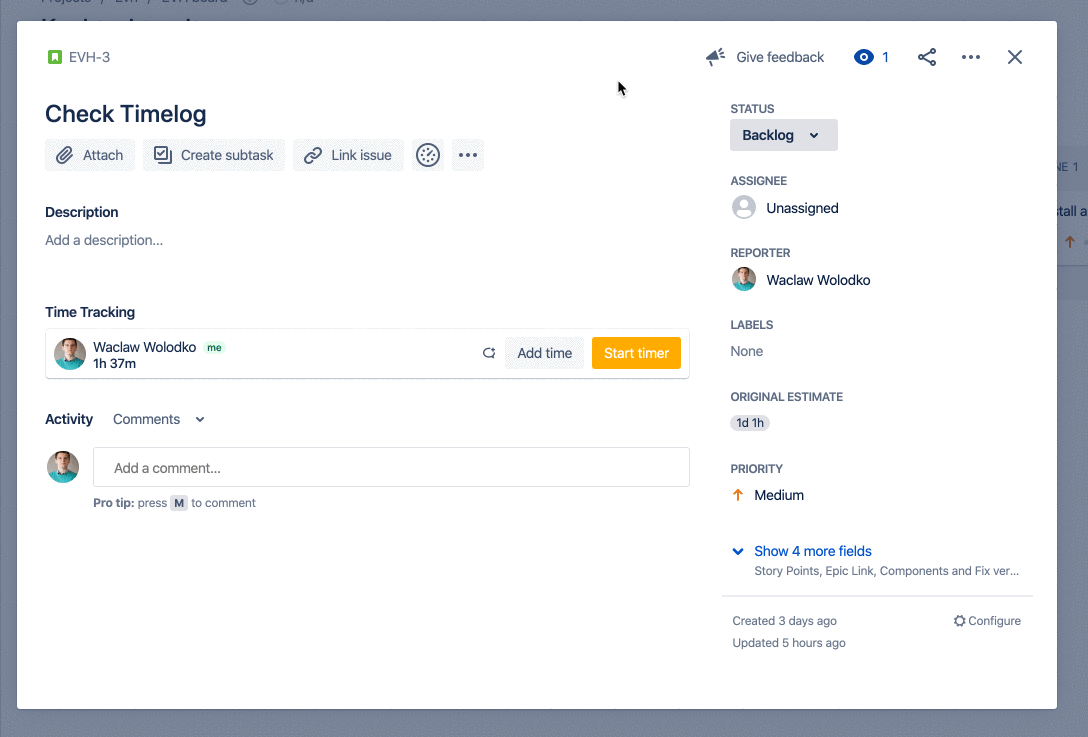Click the share issue icon
Screen dimensions: 1088x737
[927, 57]
